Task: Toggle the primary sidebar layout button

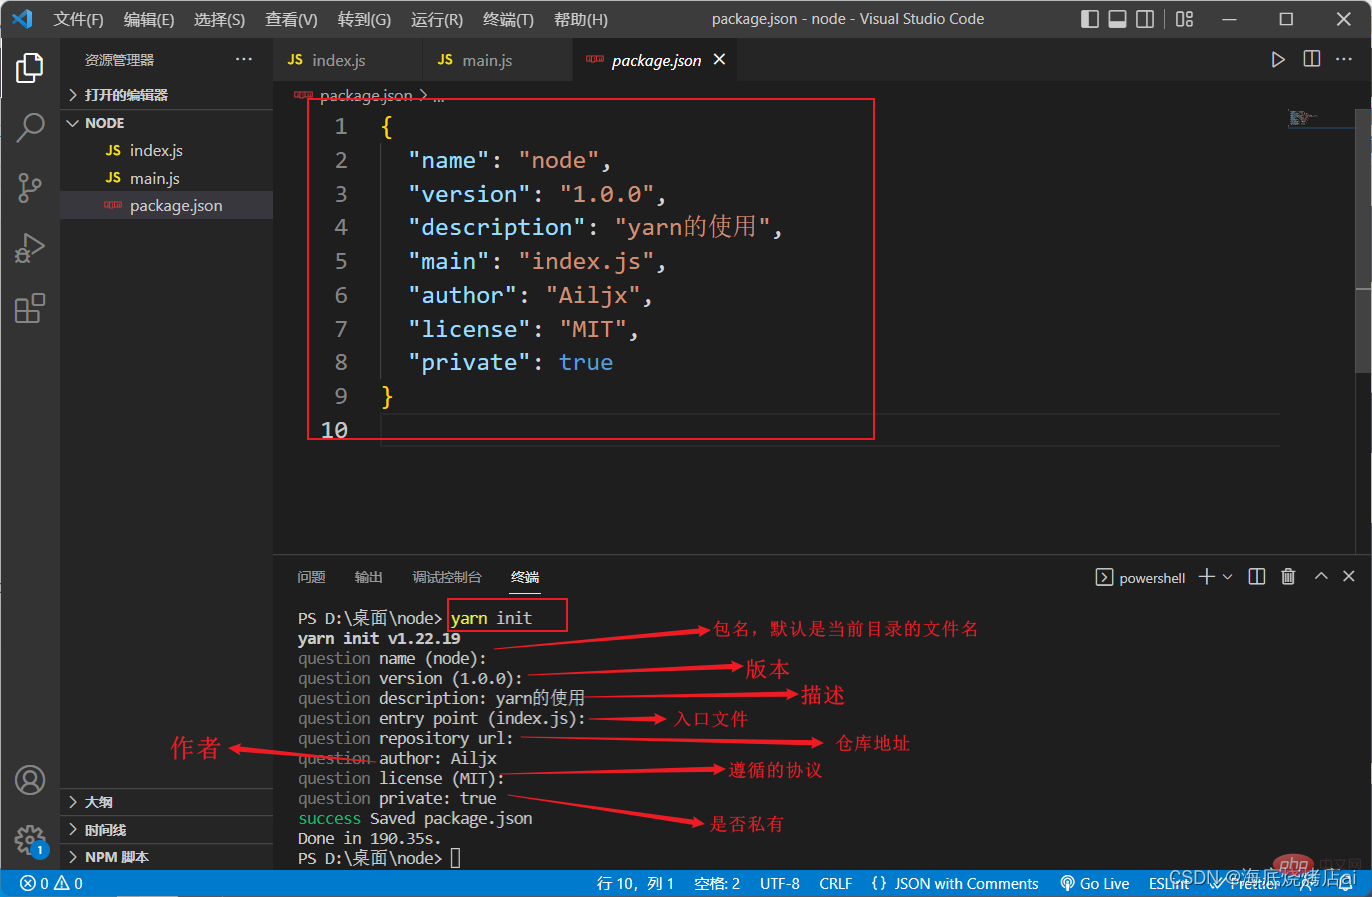Action: pyautogui.click(x=1090, y=19)
